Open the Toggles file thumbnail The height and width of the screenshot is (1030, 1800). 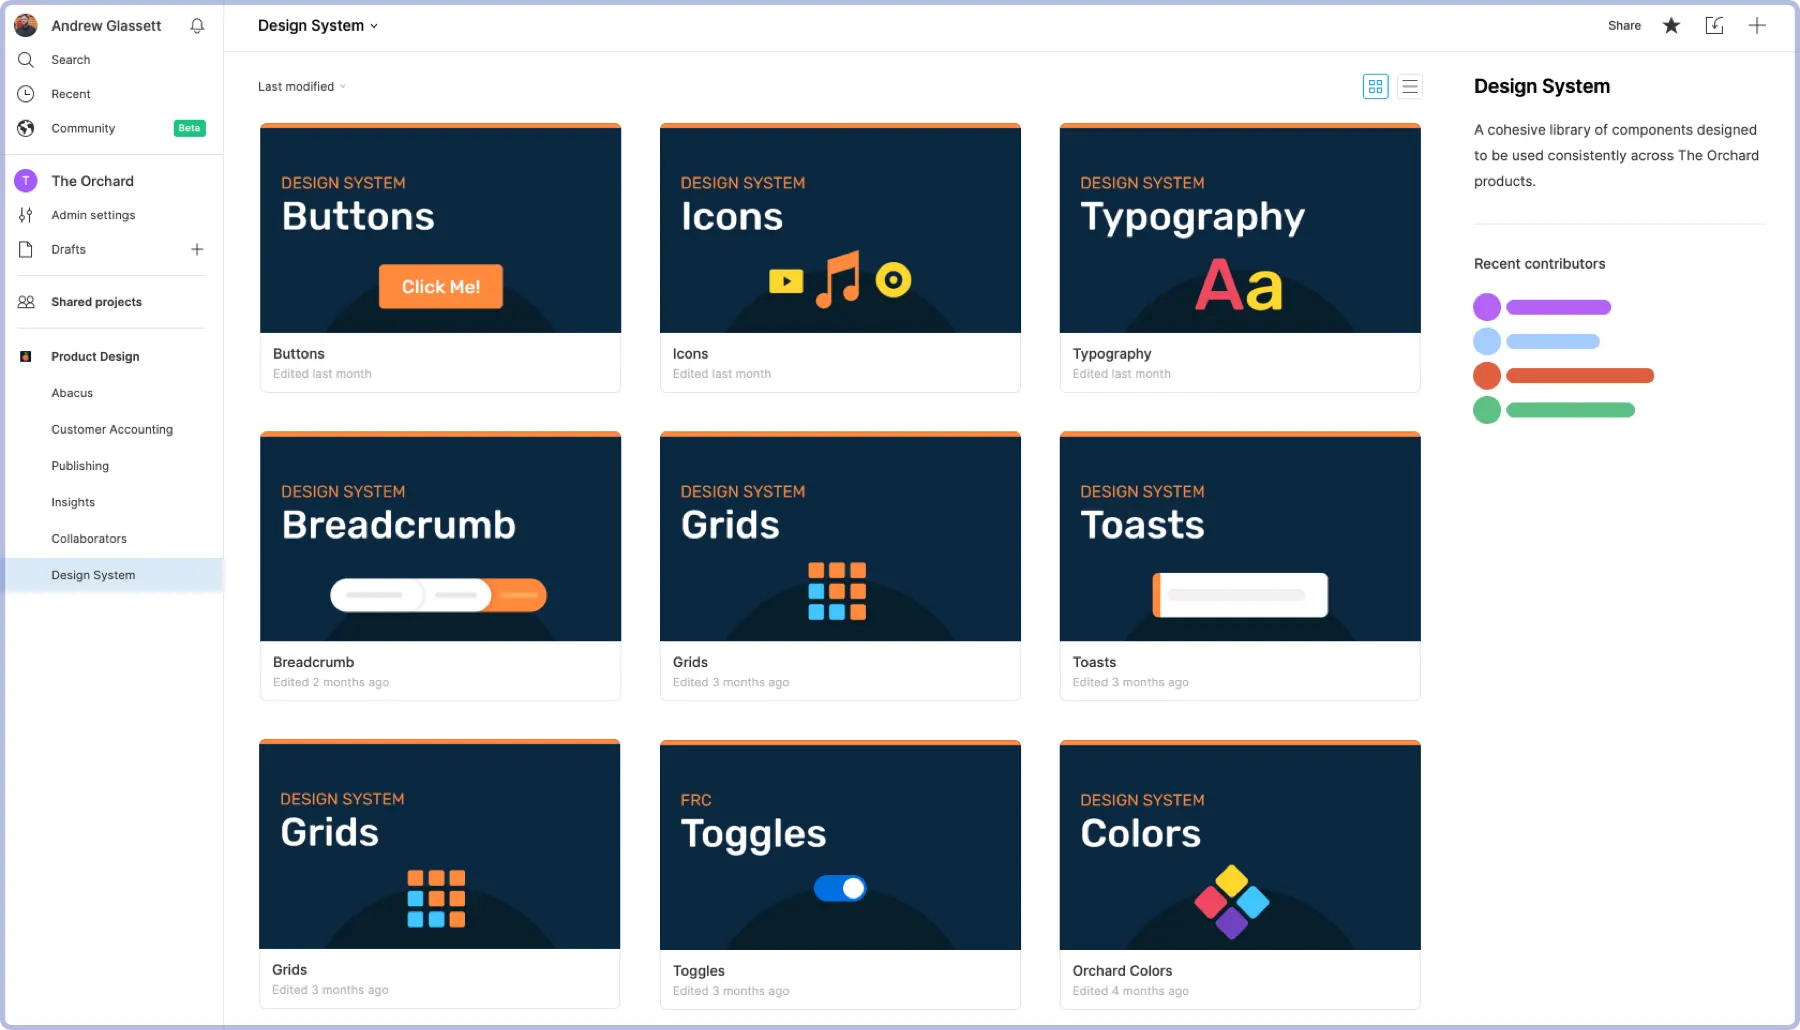(x=840, y=845)
